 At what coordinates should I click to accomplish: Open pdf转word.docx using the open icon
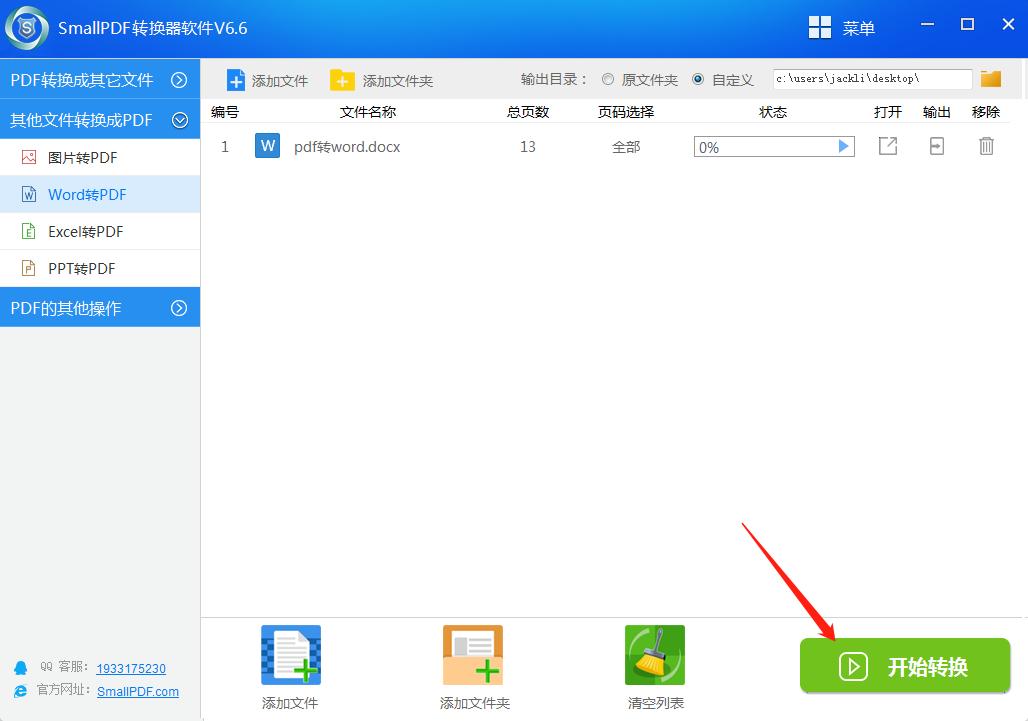[x=887, y=146]
